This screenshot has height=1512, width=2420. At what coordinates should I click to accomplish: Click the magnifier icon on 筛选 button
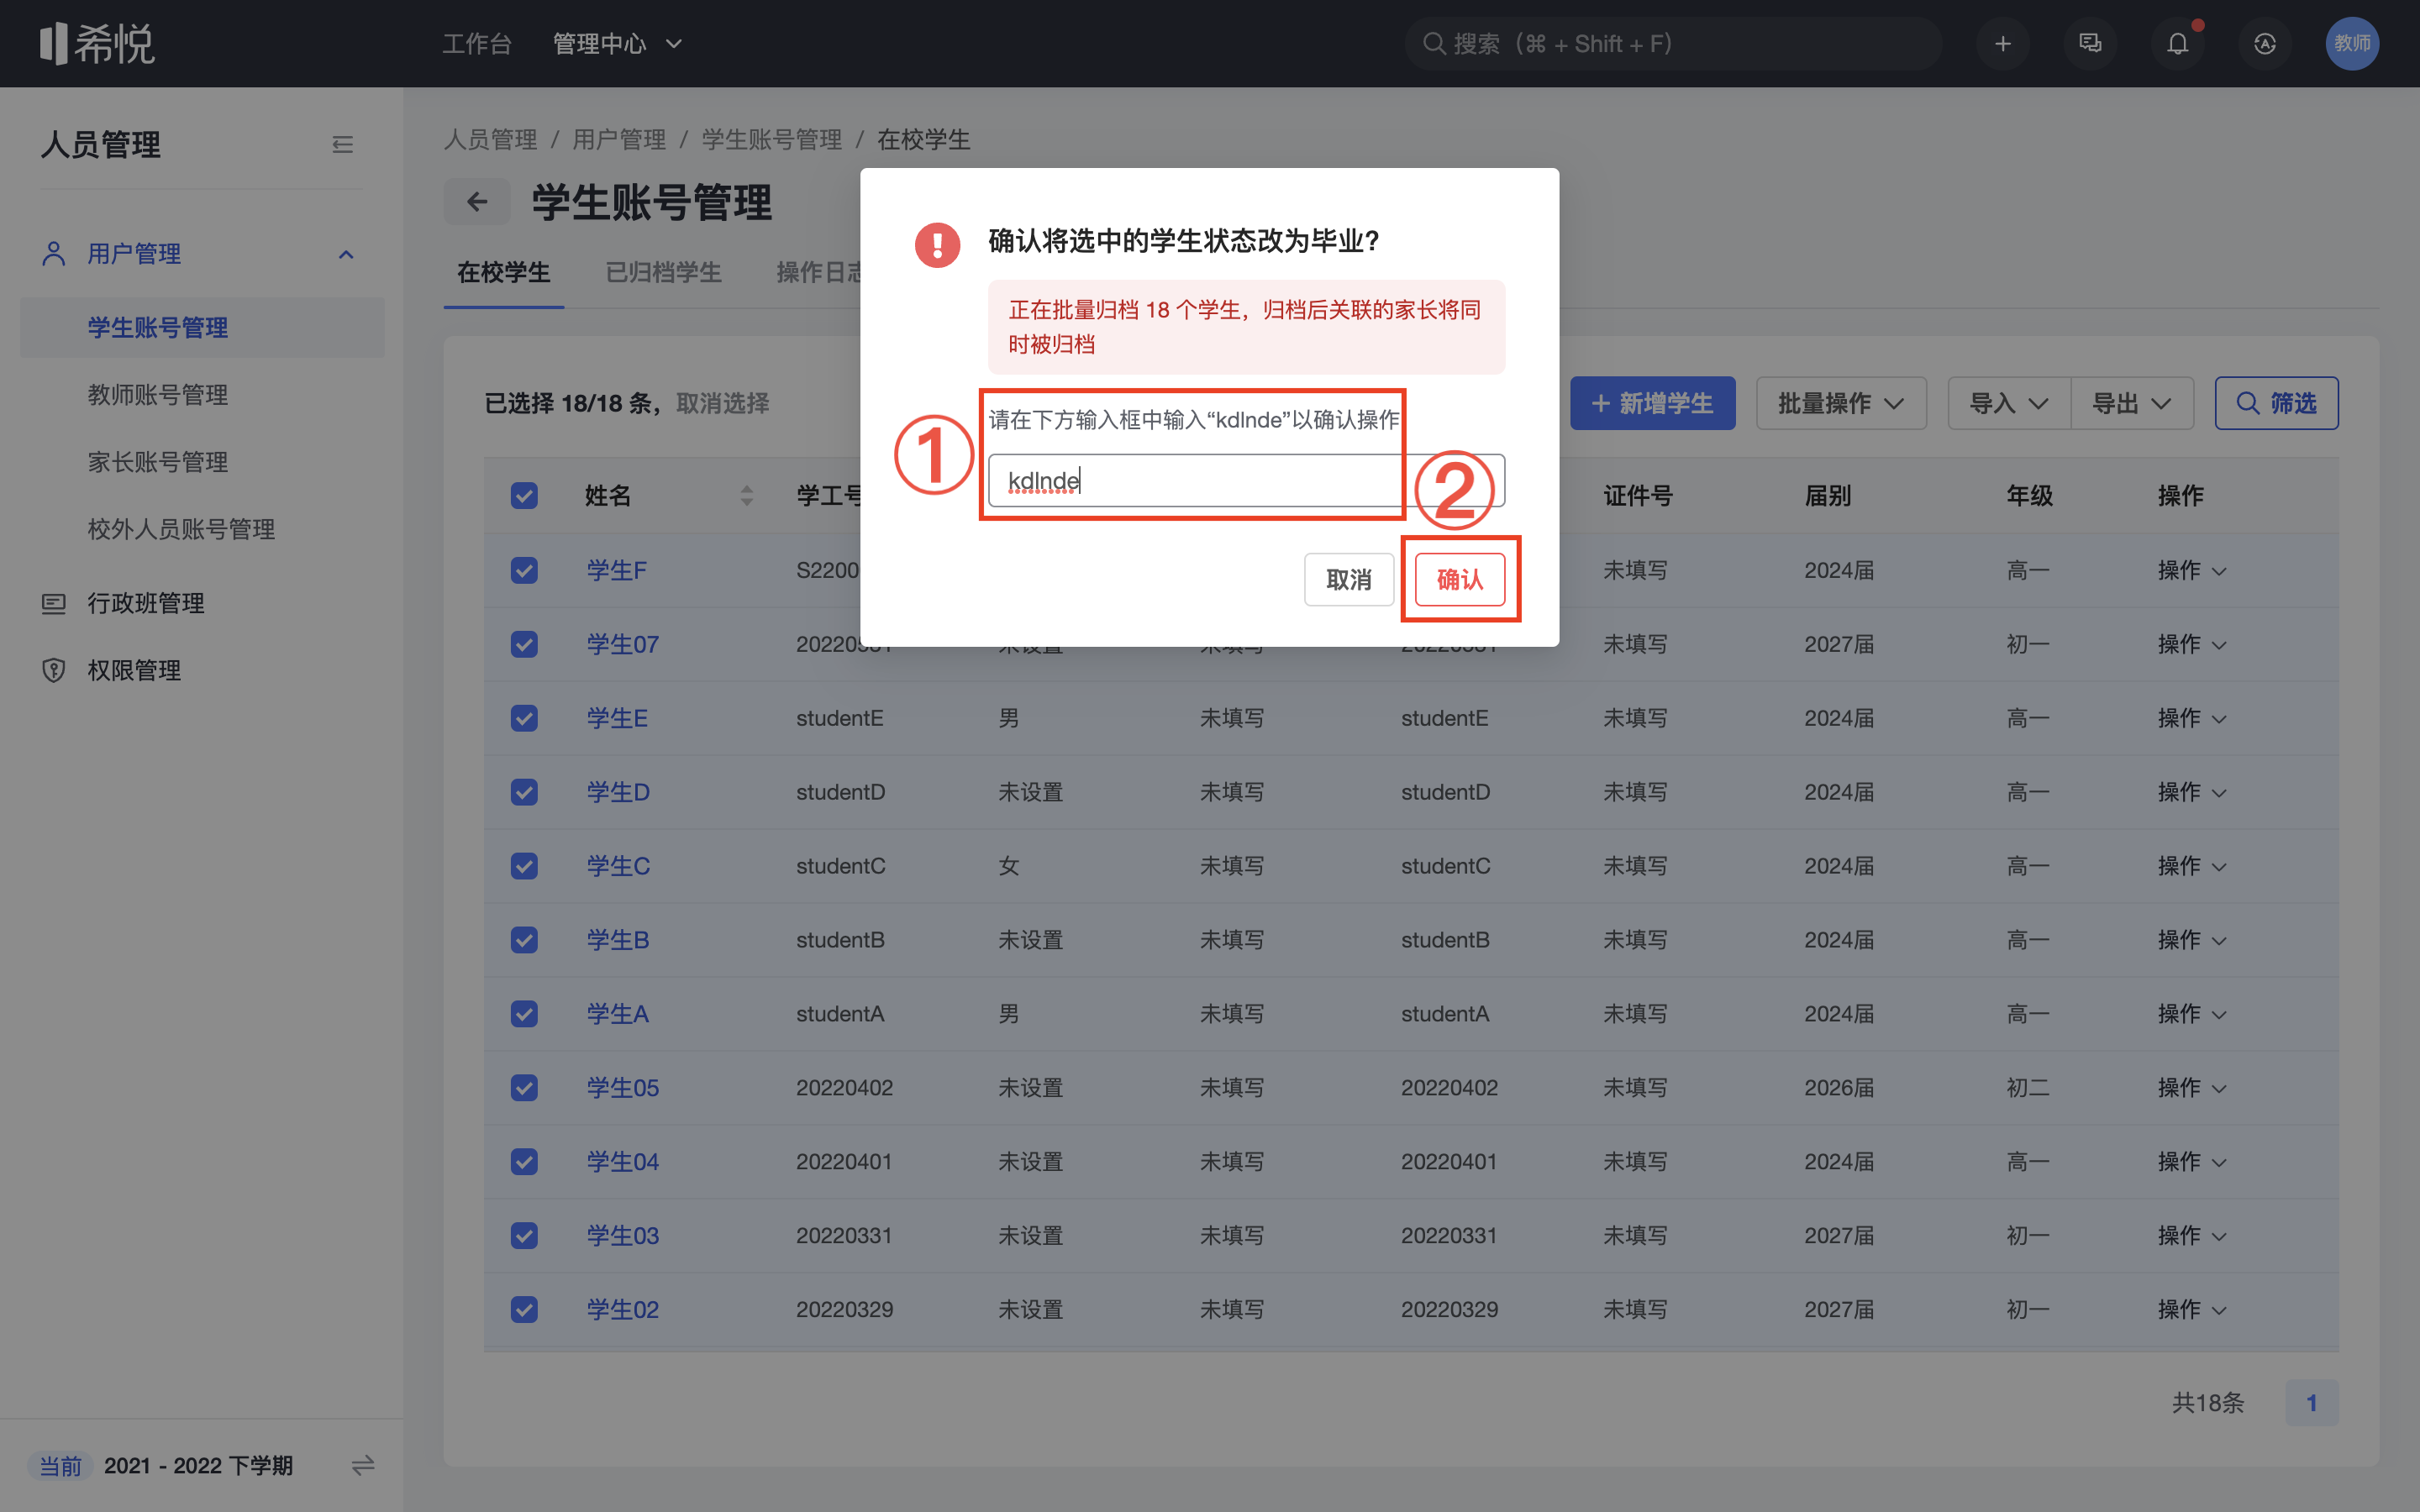point(2247,403)
